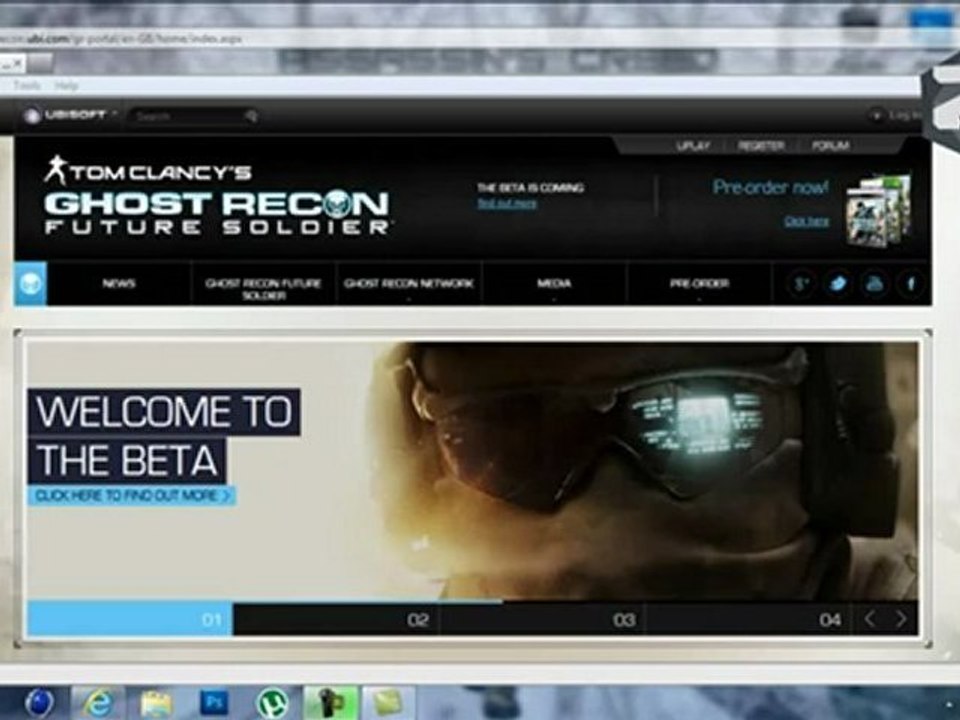Visit the FORUM link
This screenshot has width=960, height=720.
pos(830,146)
